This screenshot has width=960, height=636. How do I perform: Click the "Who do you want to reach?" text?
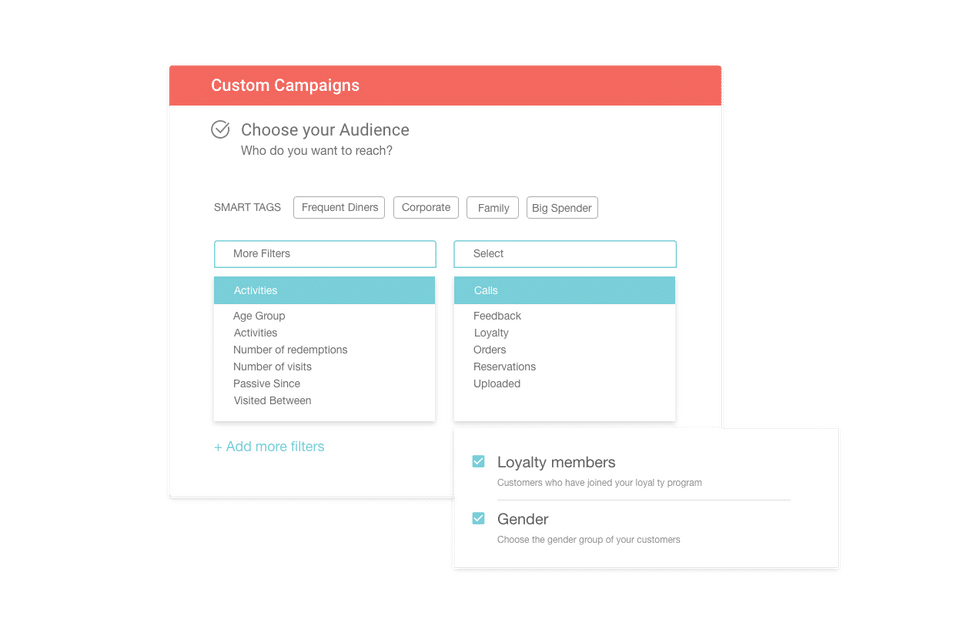(317, 151)
